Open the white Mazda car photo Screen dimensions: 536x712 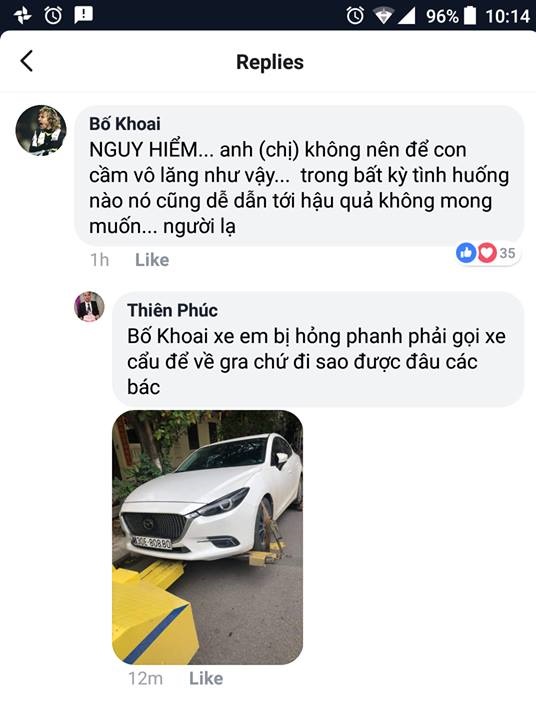208,537
